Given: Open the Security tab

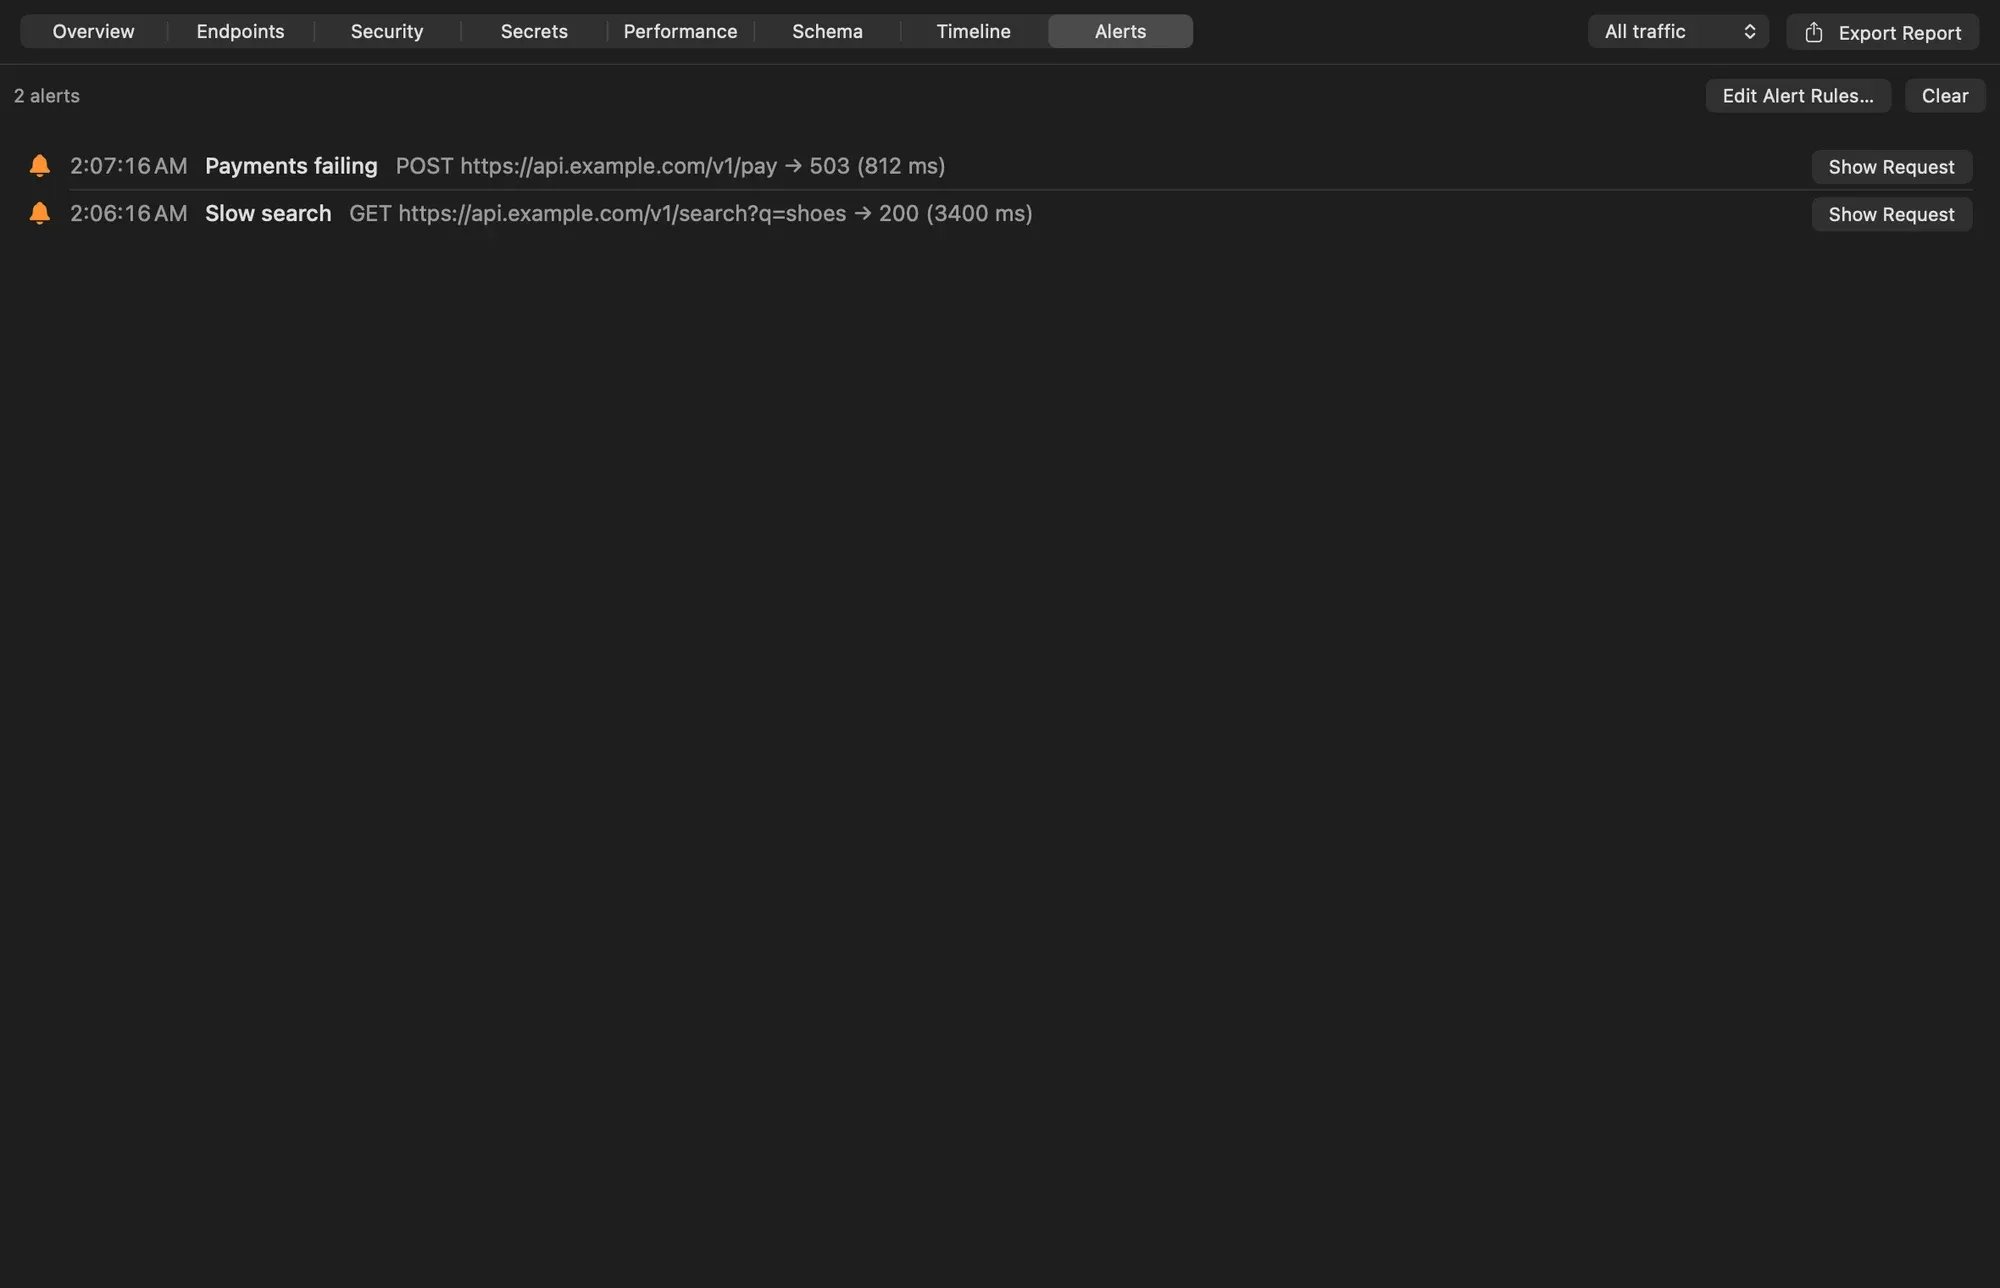Looking at the screenshot, I should 387,32.
